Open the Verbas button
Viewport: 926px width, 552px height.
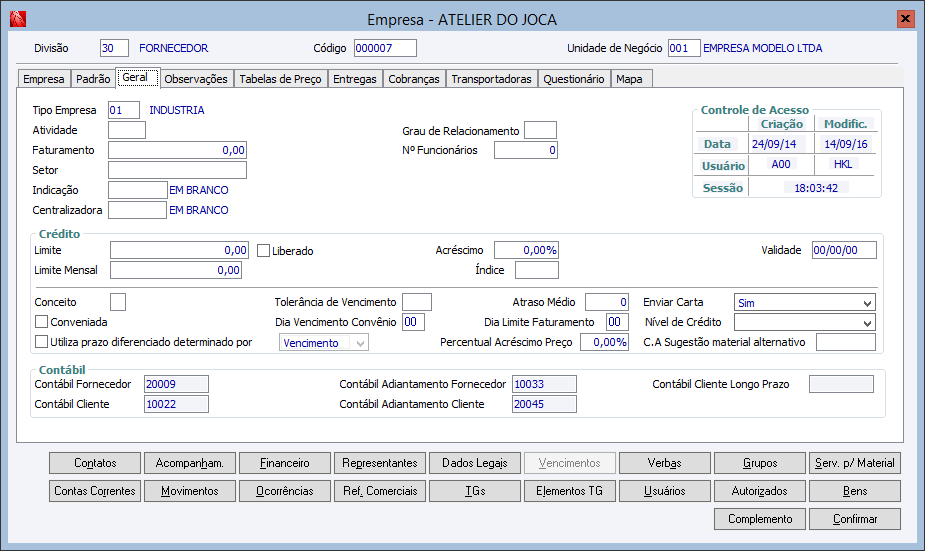tap(665, 463)
